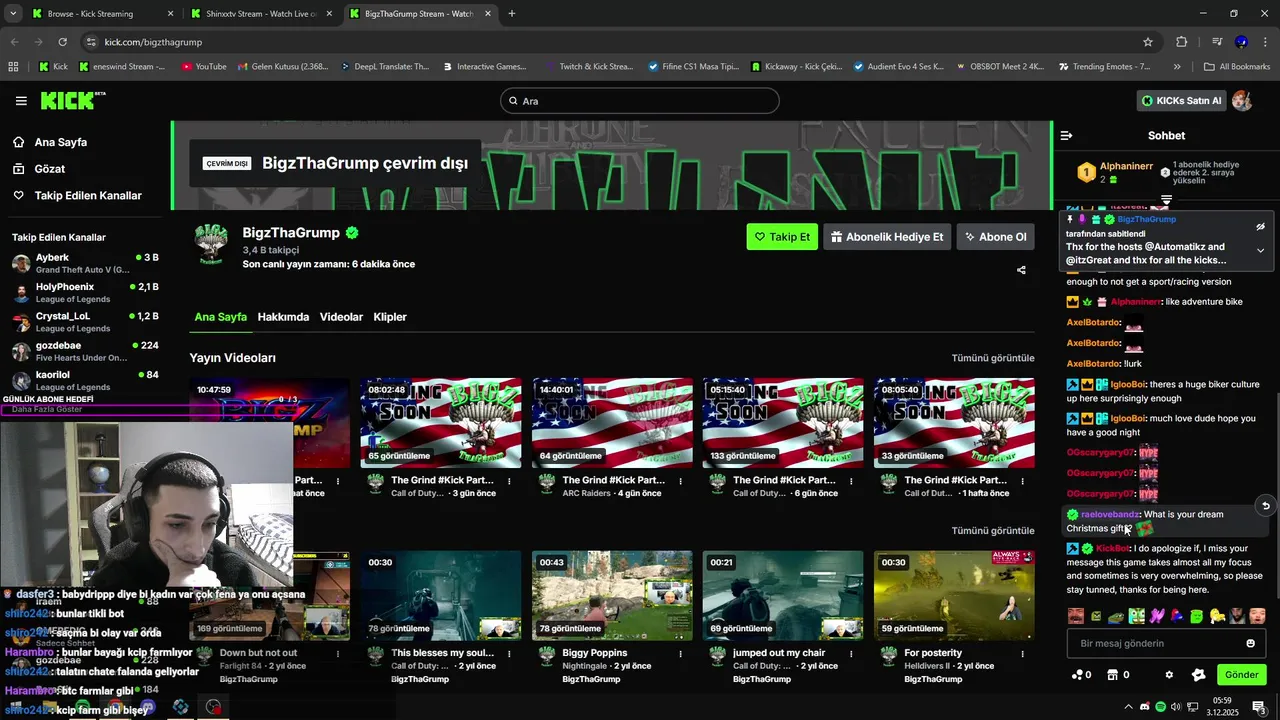
Task: Open options for ARC Raiders video
Action: (x=680, y=481)
